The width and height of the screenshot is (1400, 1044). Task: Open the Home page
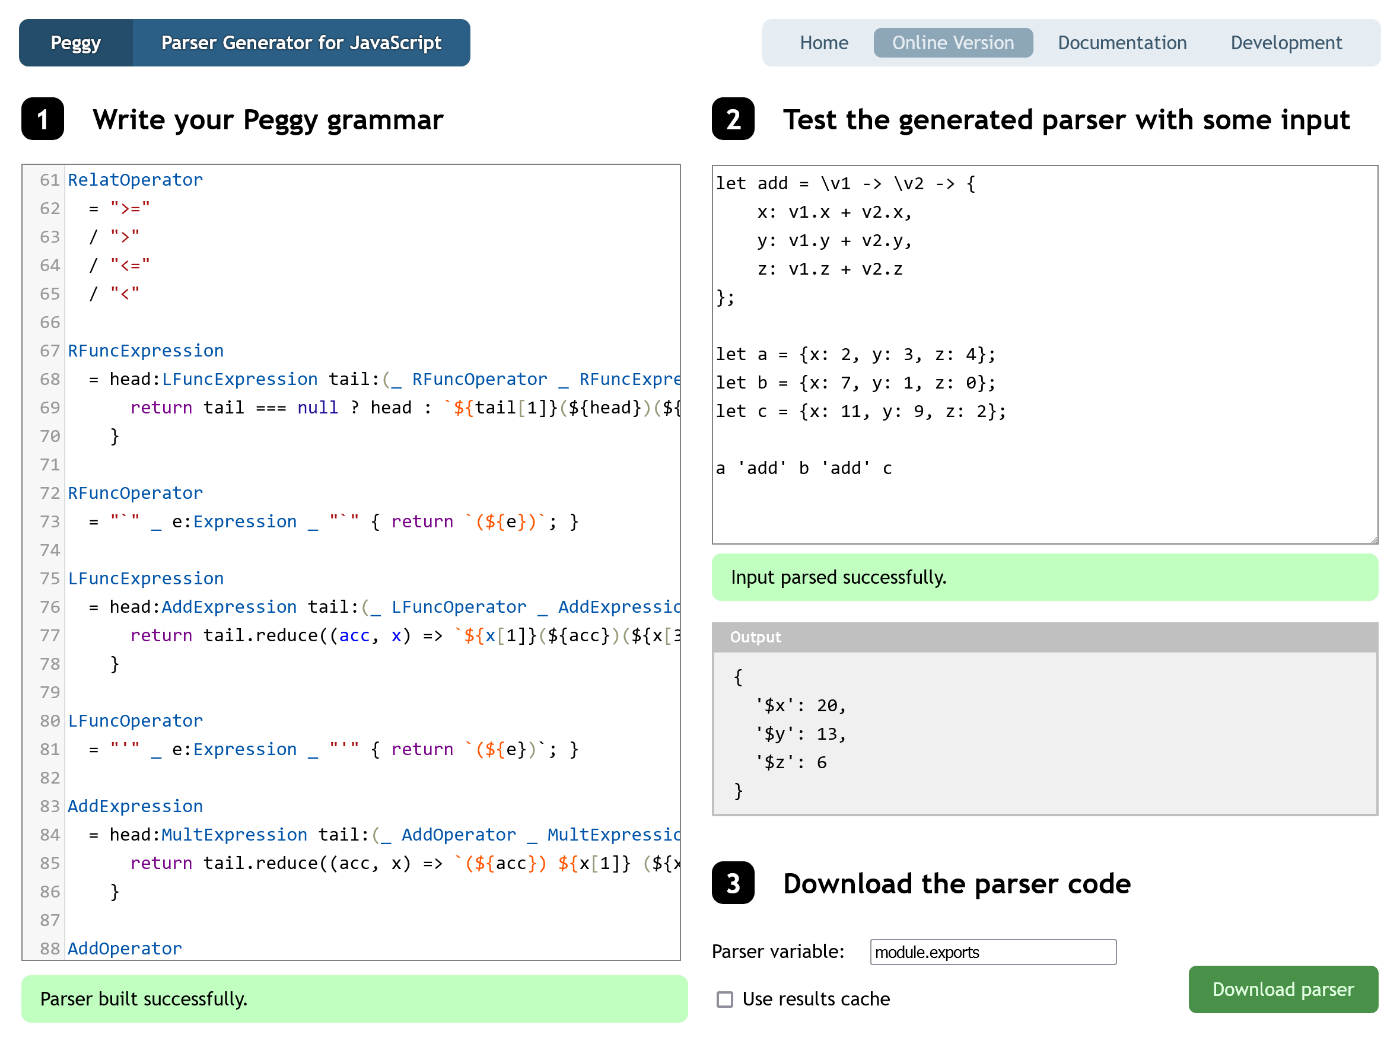click(x=824, y=43)
